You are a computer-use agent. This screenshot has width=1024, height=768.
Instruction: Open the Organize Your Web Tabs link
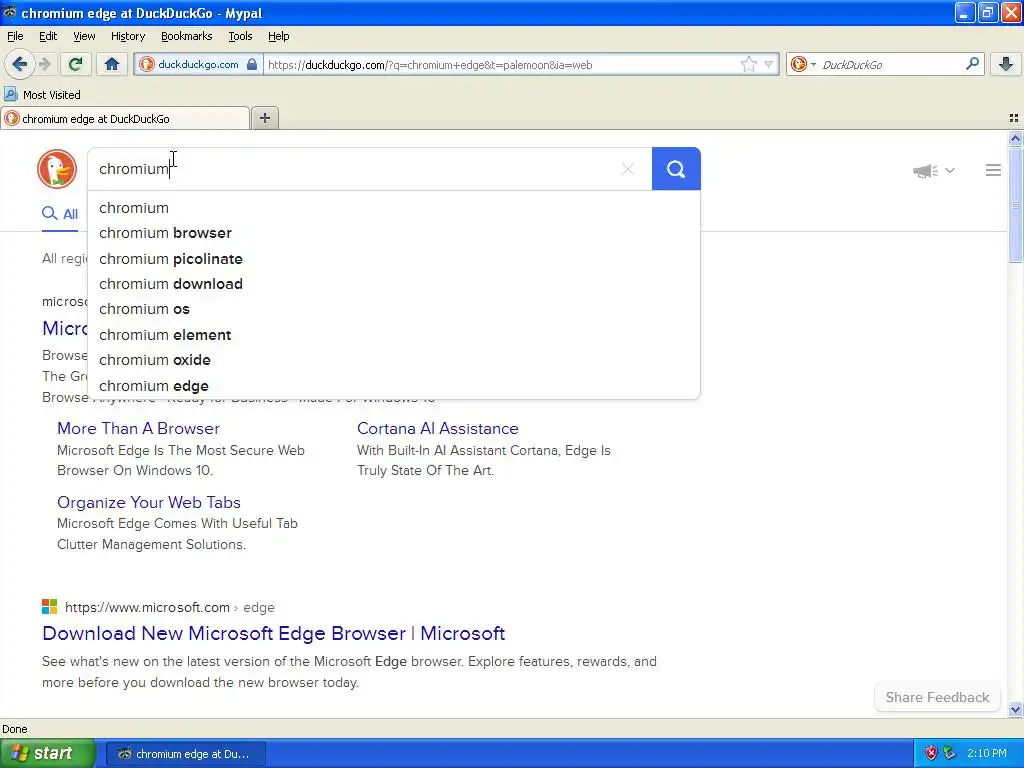click(x=149, y=502)
